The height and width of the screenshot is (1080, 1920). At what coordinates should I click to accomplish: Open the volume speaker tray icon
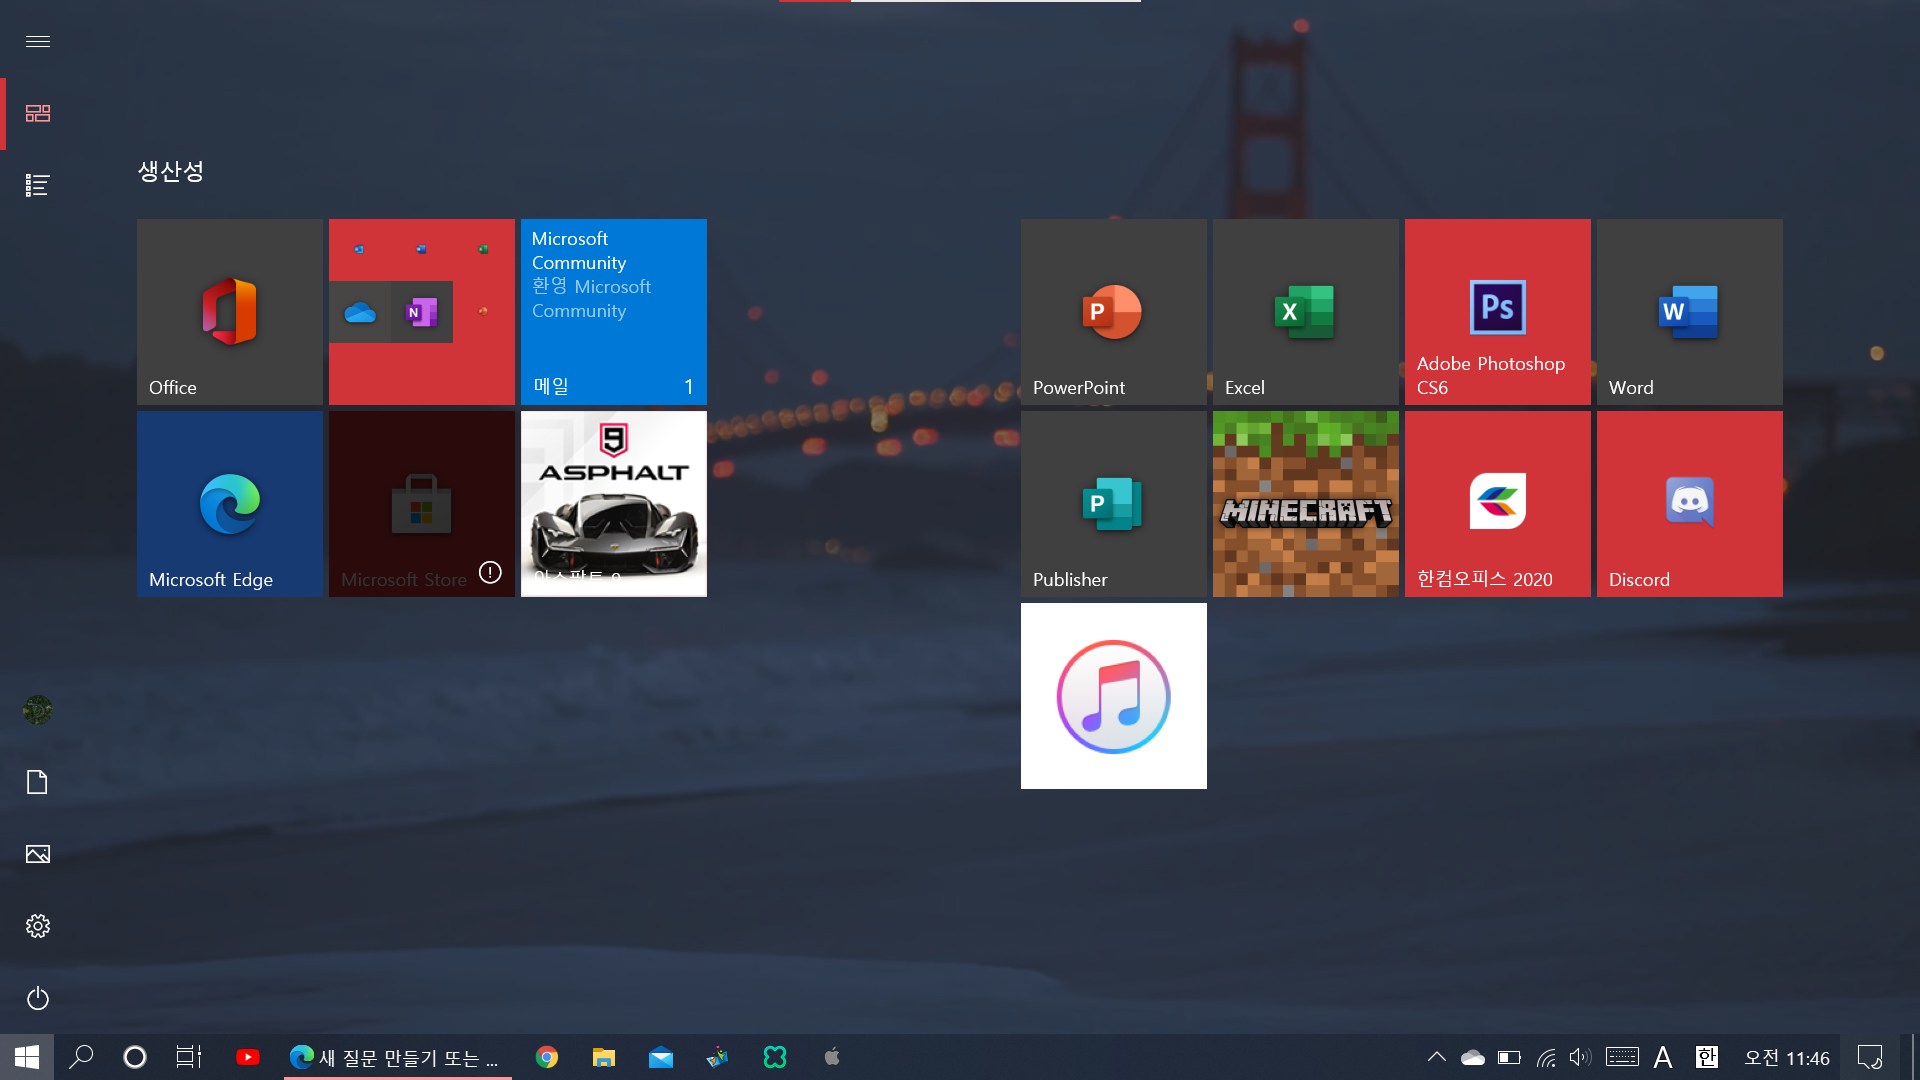pyautogui.click(x=1580, y=1057)
